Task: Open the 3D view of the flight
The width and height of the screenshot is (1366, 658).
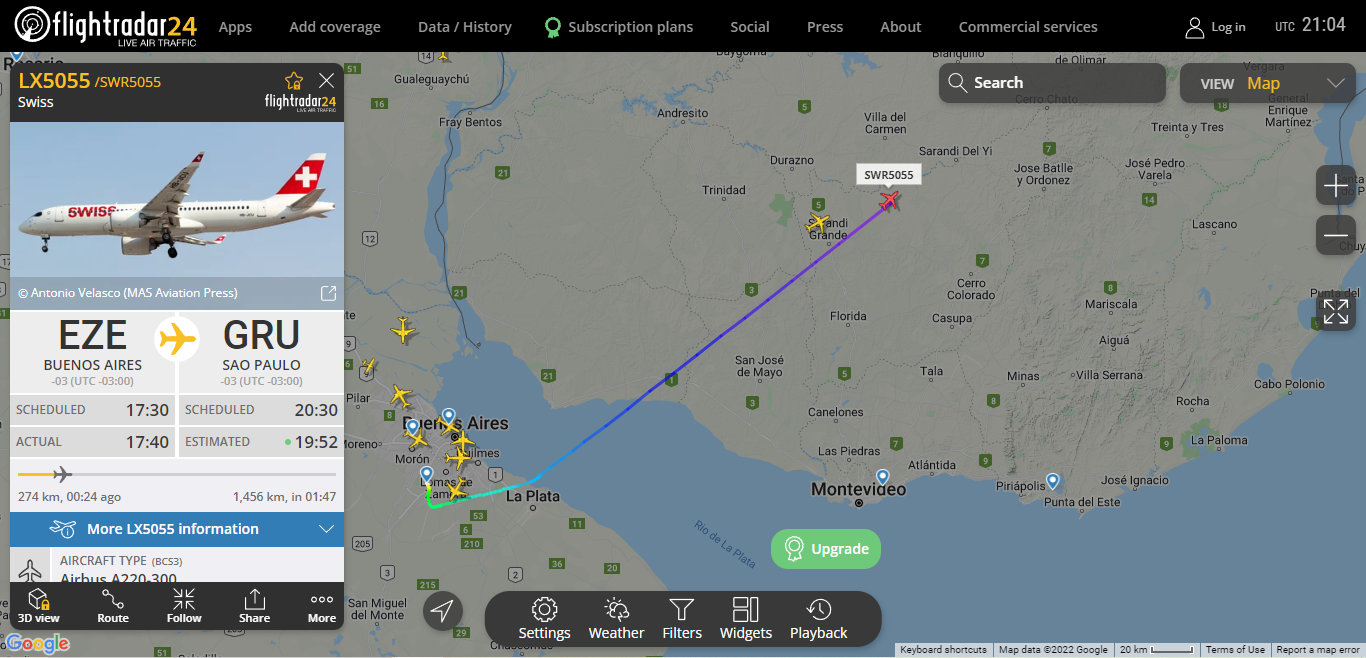Action: 38,608
